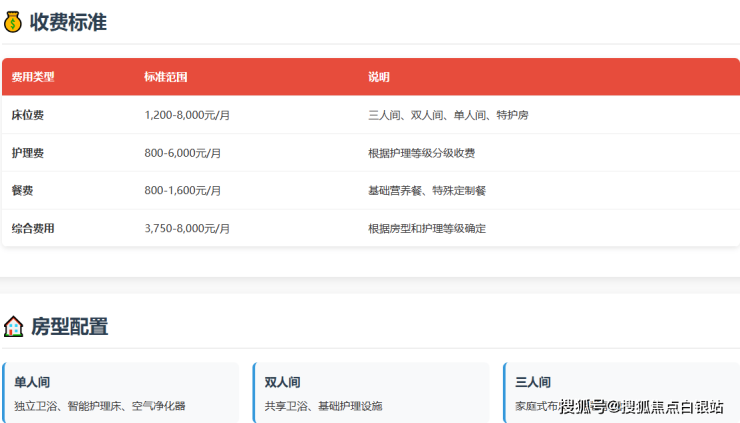Select the 费用类型 column header

click(33, 77)
